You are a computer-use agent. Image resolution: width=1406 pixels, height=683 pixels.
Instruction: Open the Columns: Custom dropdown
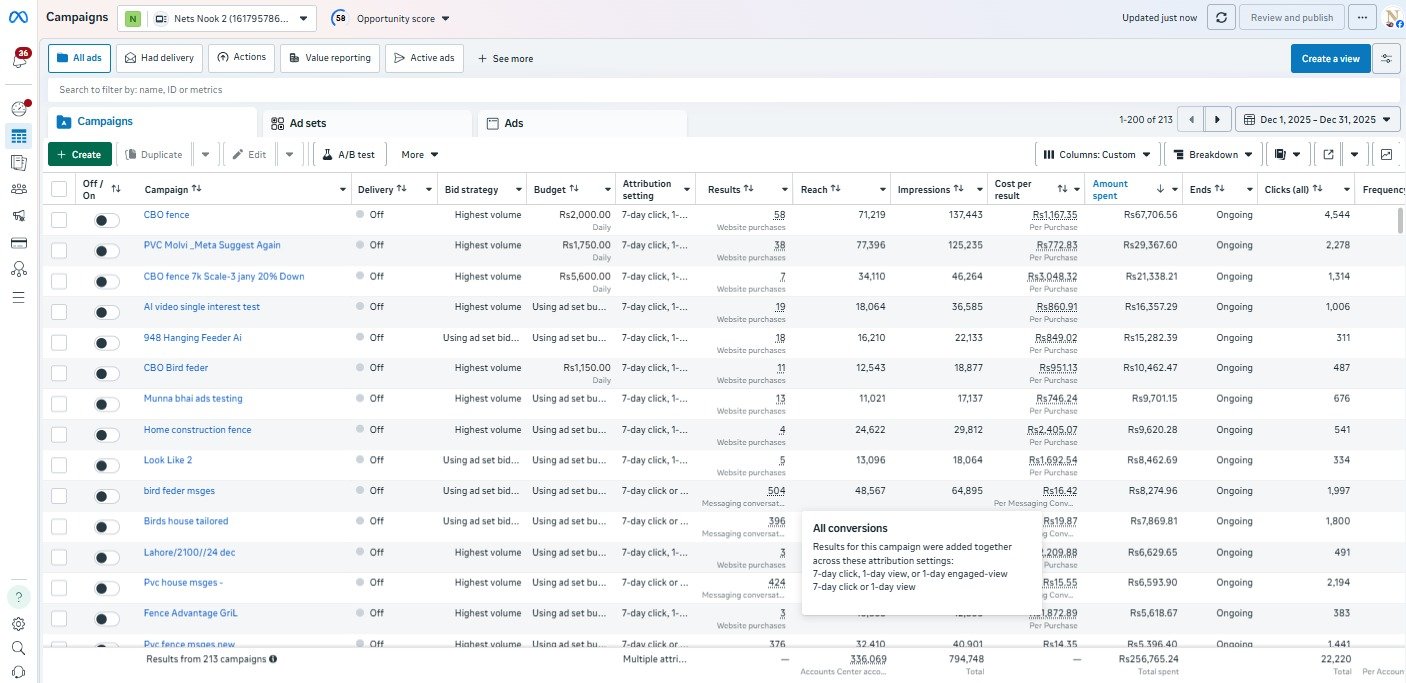coord(1097,155)
